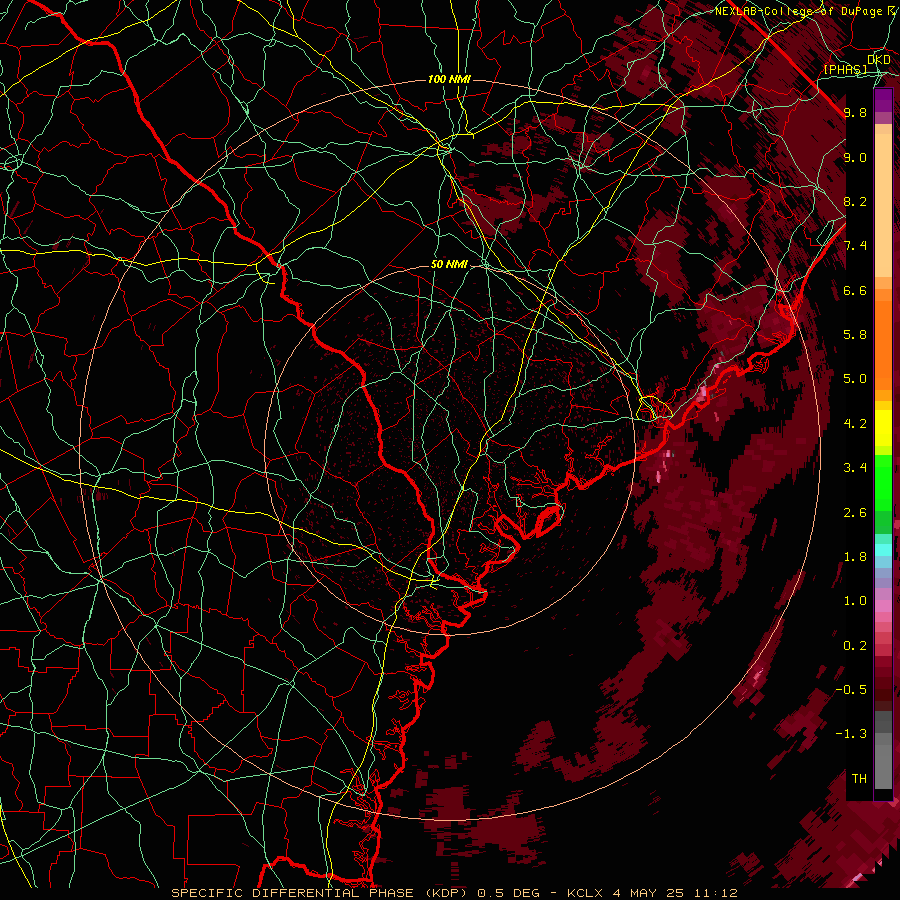Pick the light peach swatch on the color bar
The height and width of the screenshot is (900, 900).
pos(883,205)
